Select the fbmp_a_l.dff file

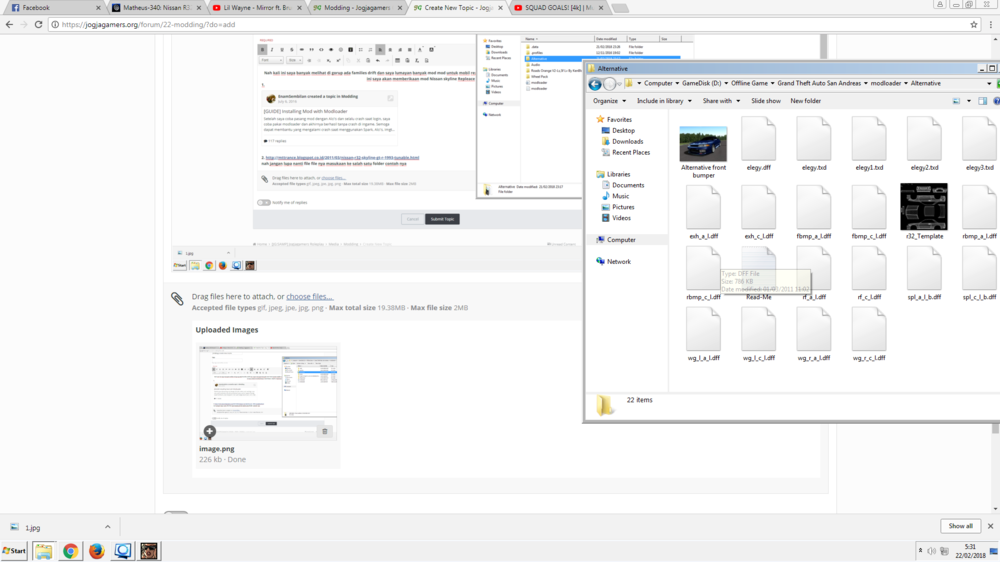pos(814,213)
